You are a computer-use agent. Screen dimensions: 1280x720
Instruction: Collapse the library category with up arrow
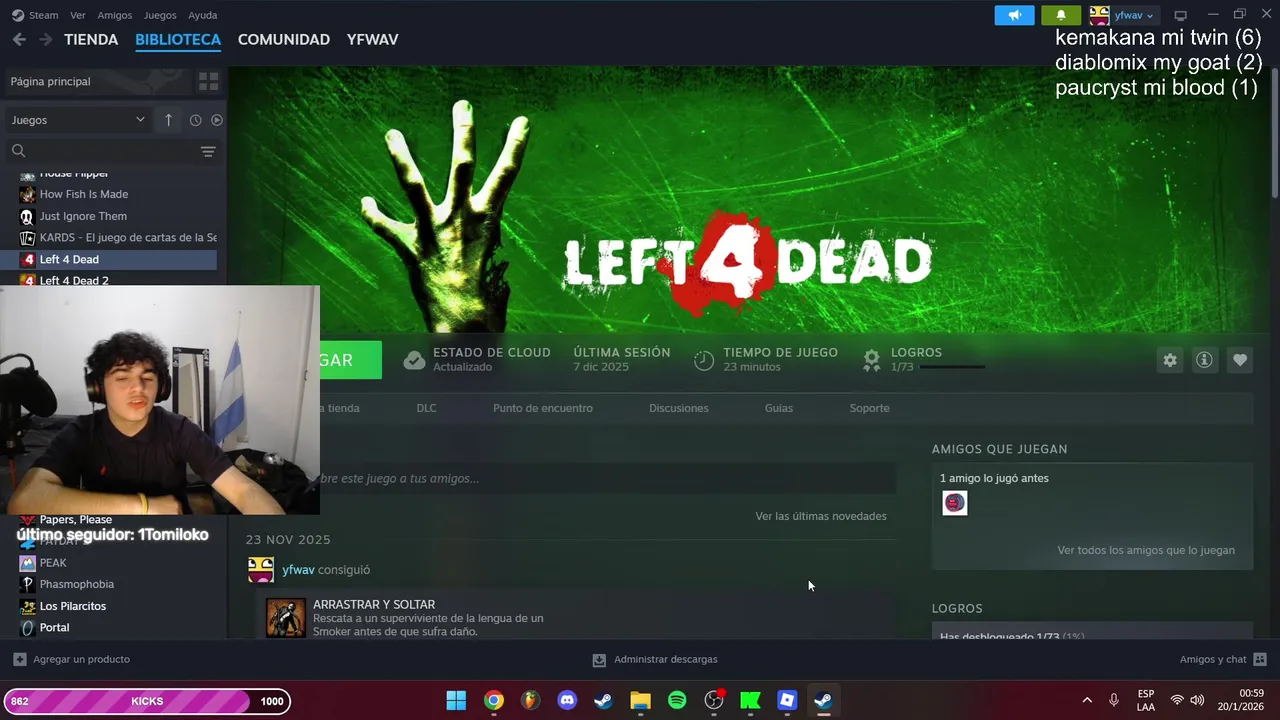point(168,120)
